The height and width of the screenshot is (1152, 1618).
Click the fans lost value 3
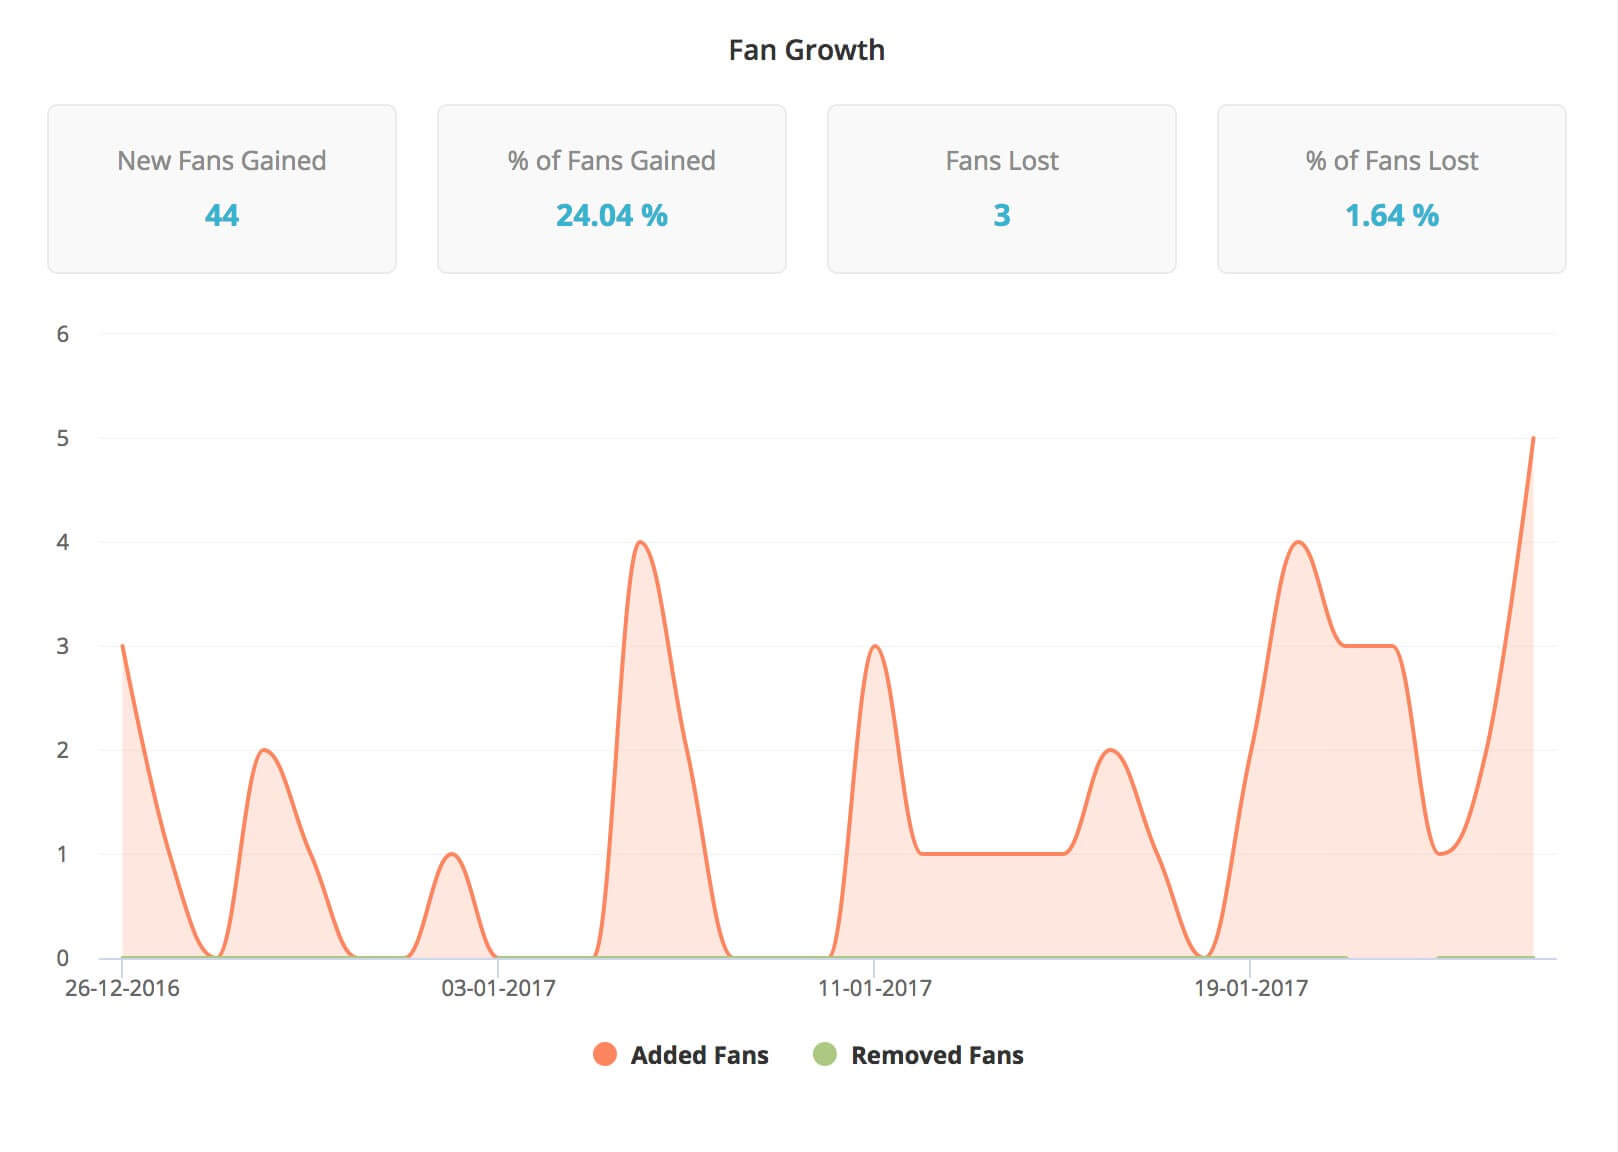pyautogui.click(x=1002, y=215)
